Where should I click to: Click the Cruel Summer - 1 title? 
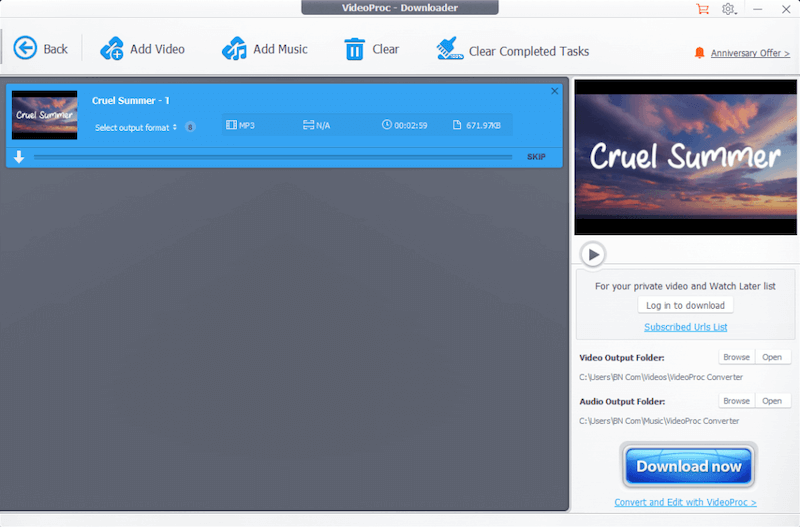(131, 101)
